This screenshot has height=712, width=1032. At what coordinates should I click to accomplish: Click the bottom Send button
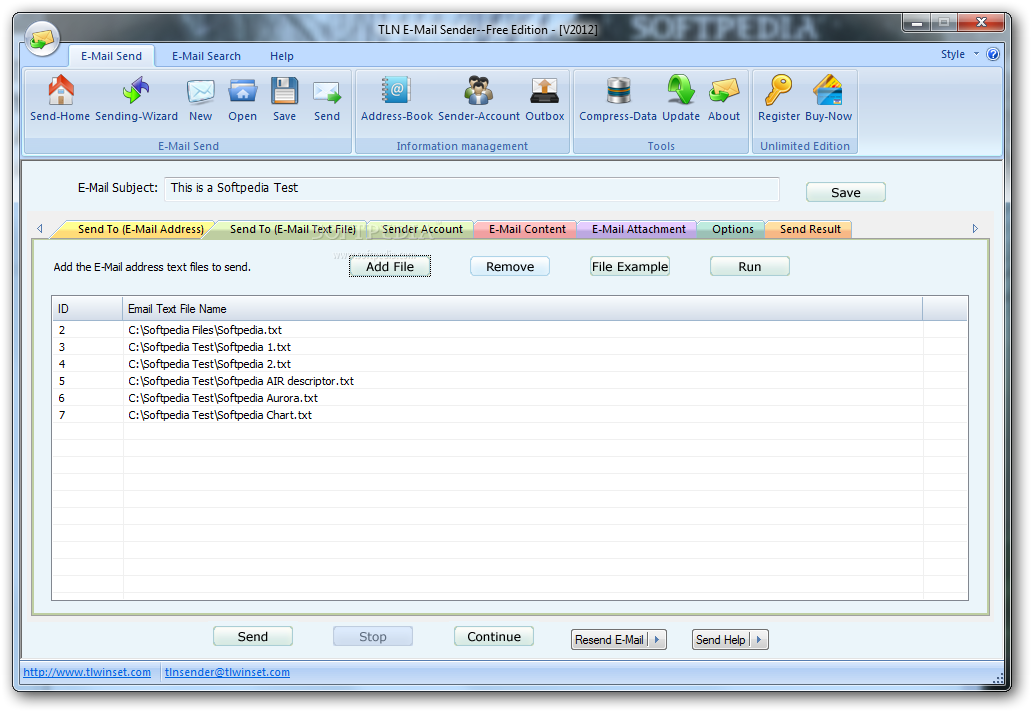pos(253,636)
